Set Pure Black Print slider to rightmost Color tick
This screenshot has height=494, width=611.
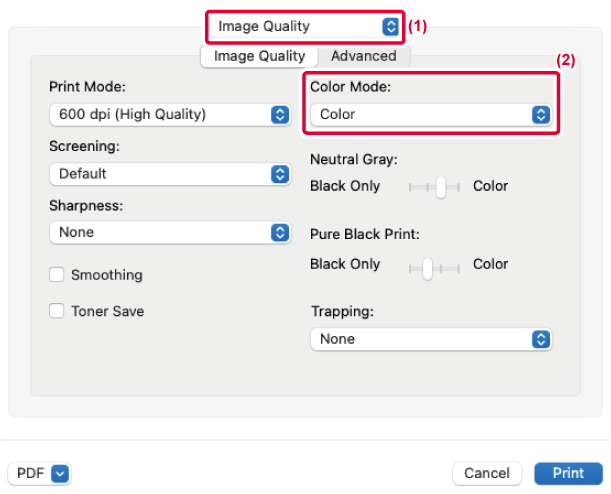click(x=458, y=265)
